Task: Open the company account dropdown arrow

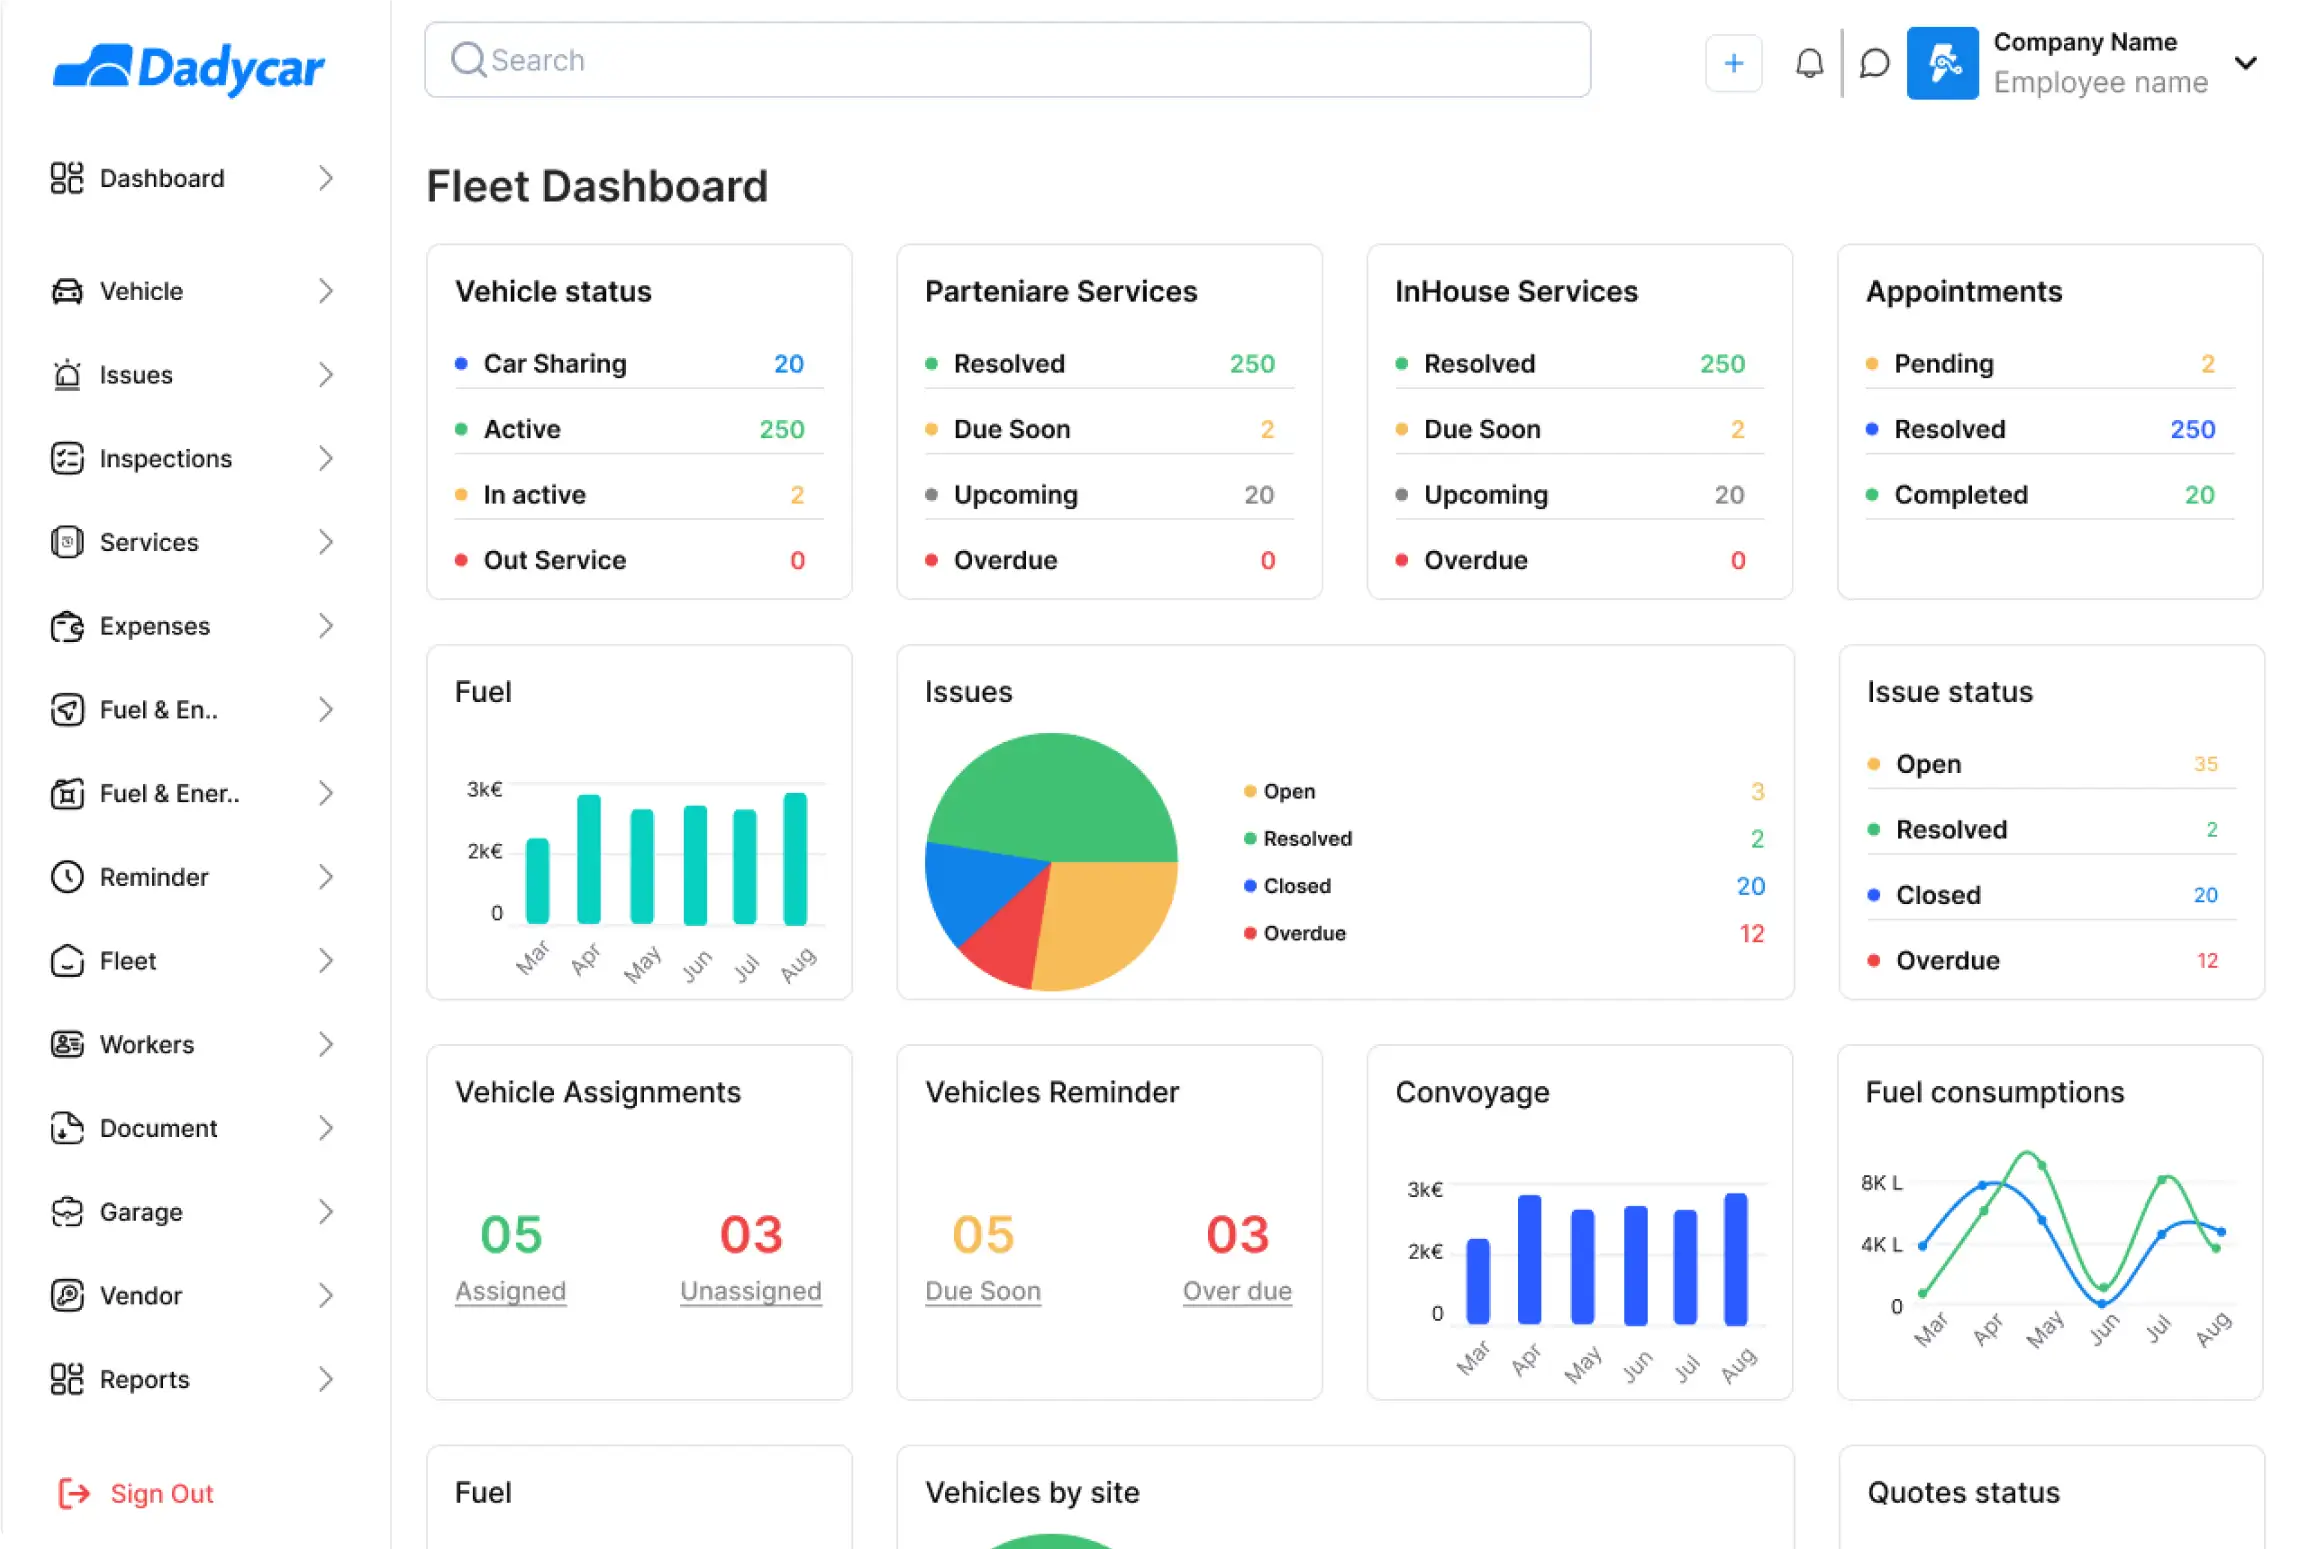Action: pyautogui.click(x=2246, y=63)
